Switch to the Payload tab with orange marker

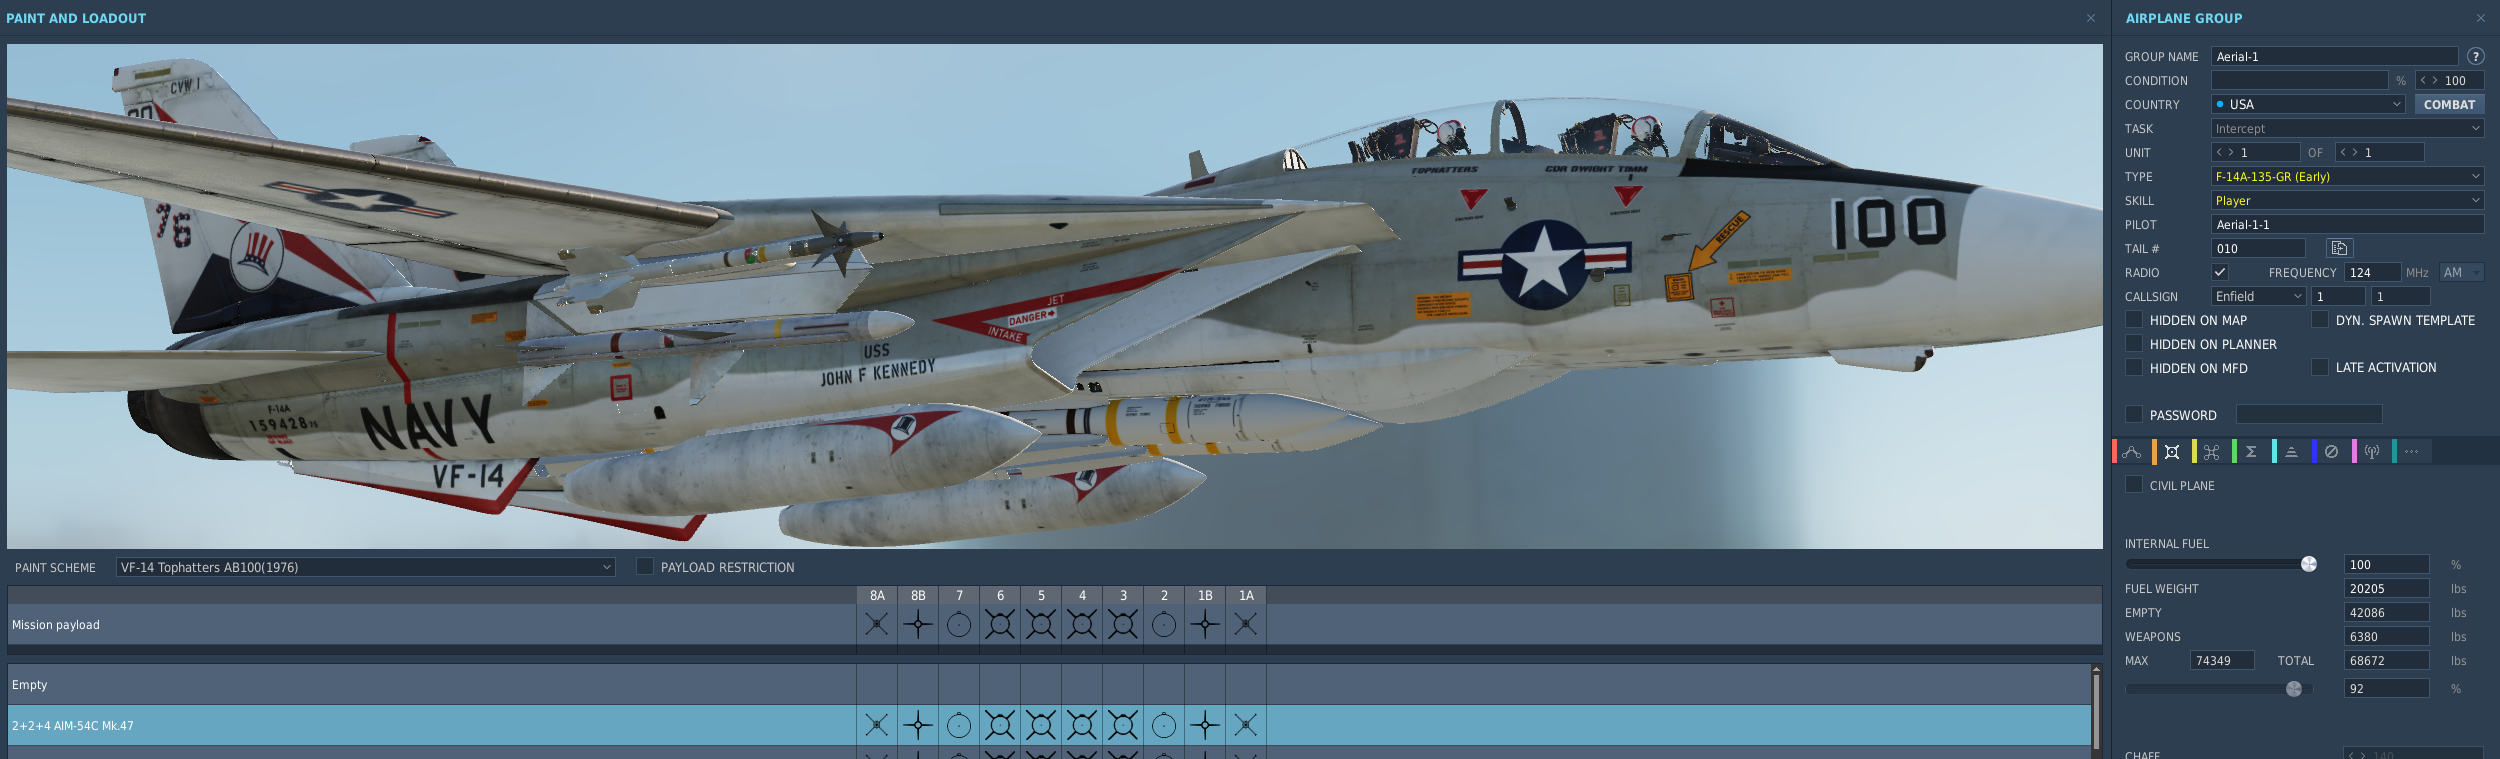click(x=2171, y=451)
